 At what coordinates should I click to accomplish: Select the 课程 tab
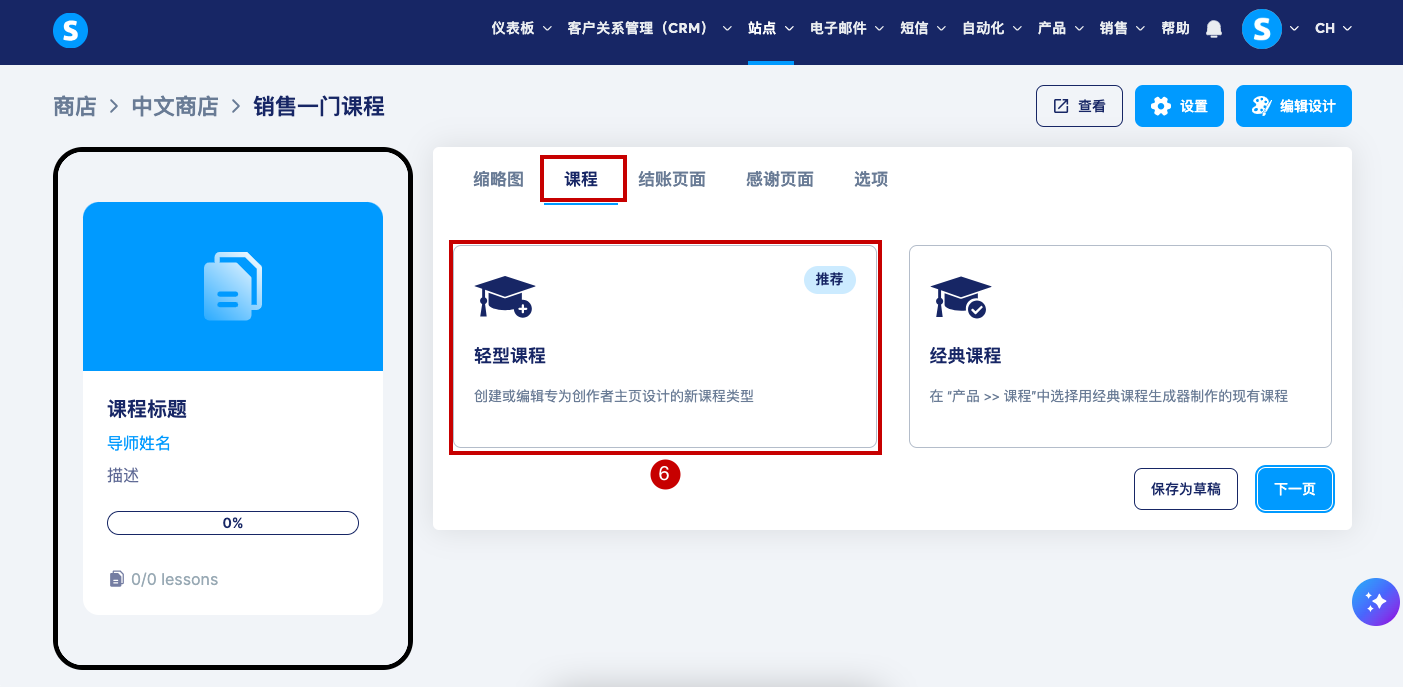(581, 179)
